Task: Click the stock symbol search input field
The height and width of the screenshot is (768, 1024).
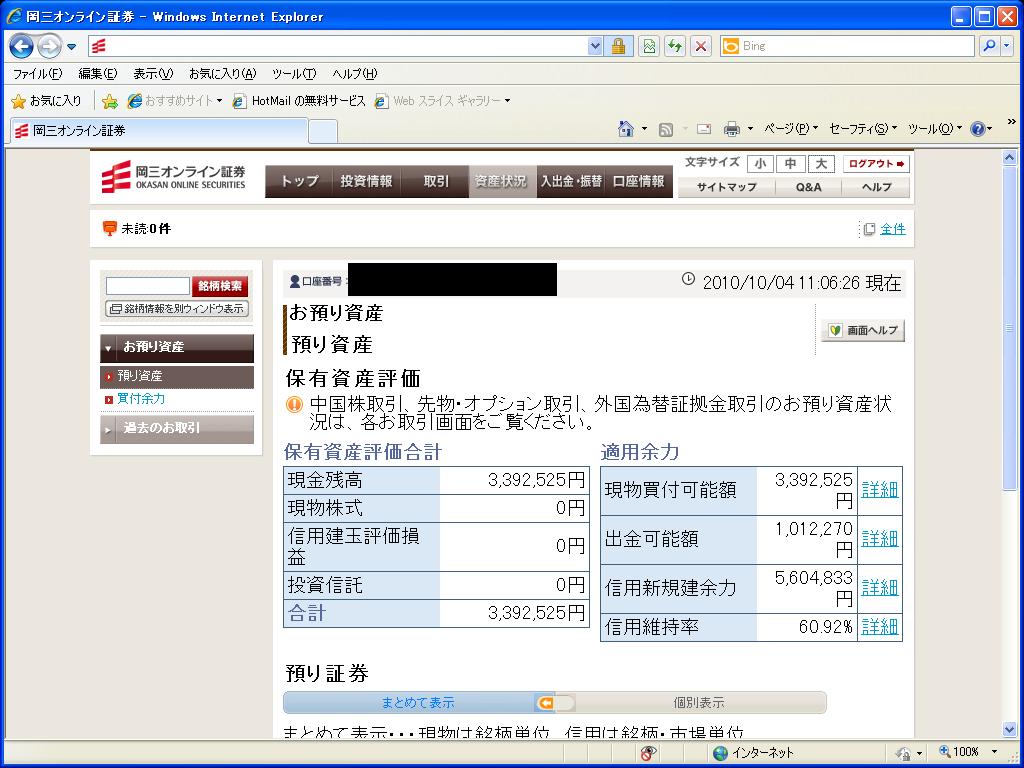Action: (148, 286)
